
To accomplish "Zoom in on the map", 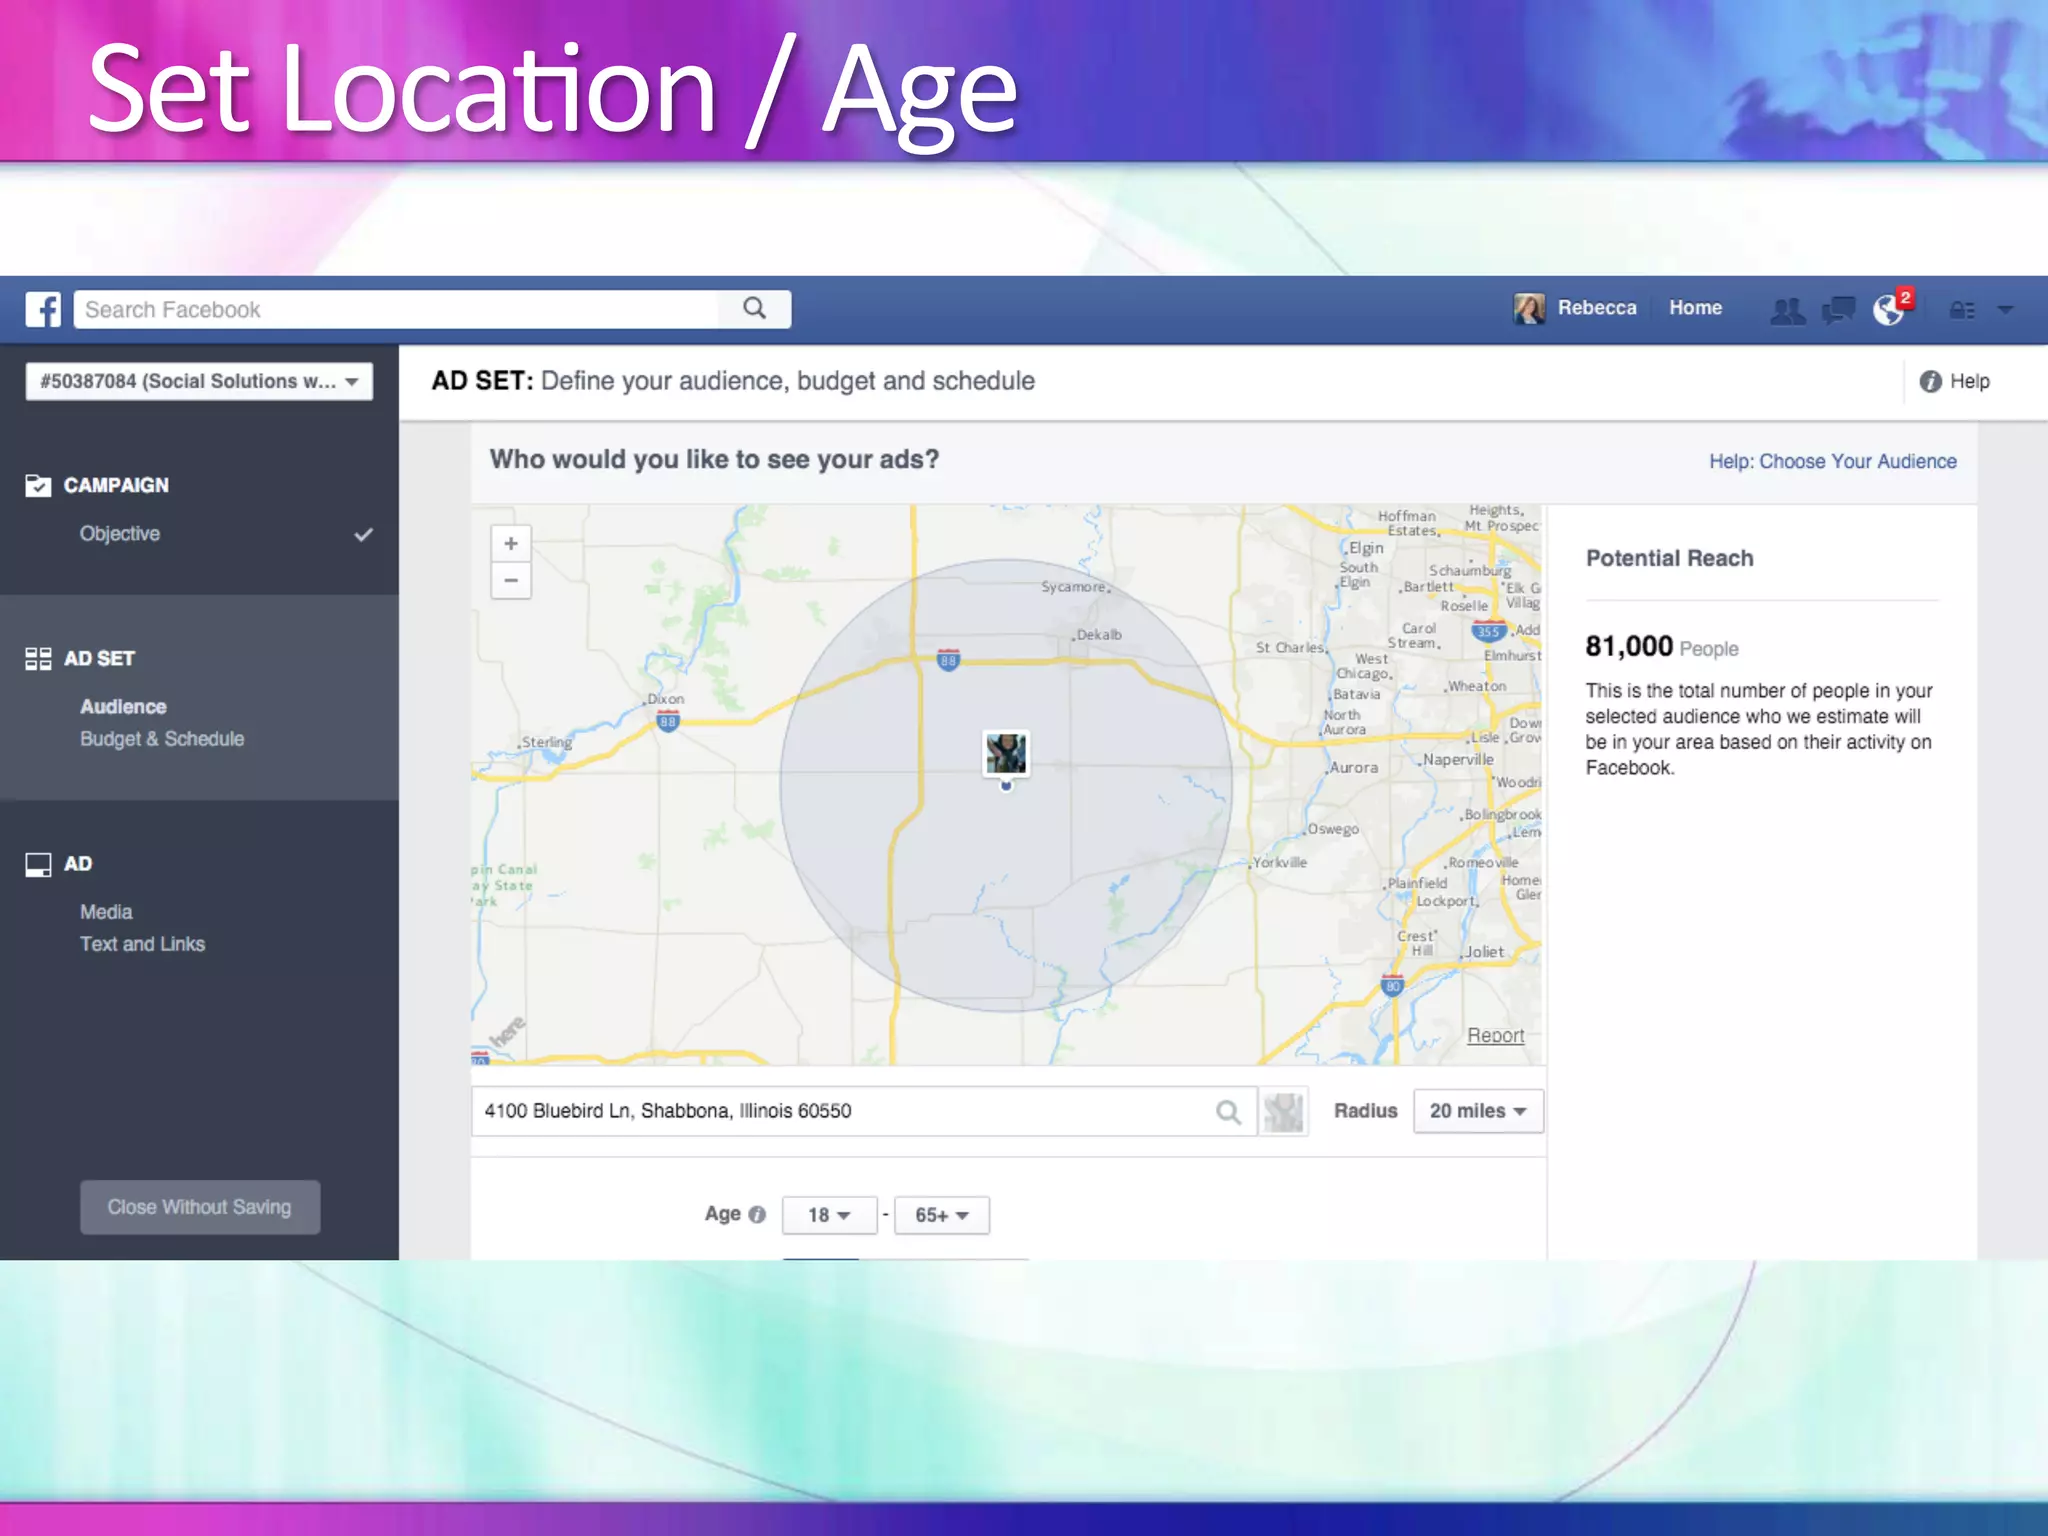I will click(511, 544).
